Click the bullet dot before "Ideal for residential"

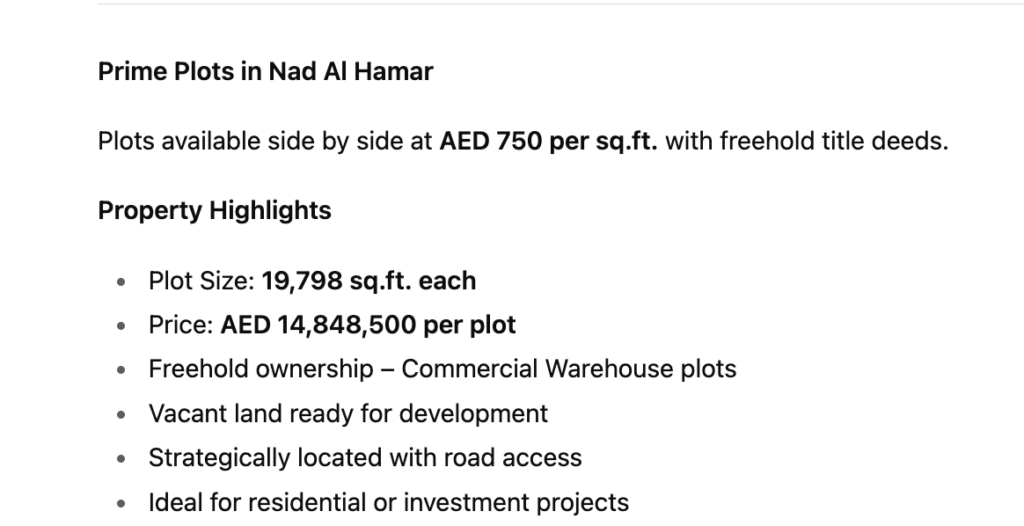click(121, 504)
